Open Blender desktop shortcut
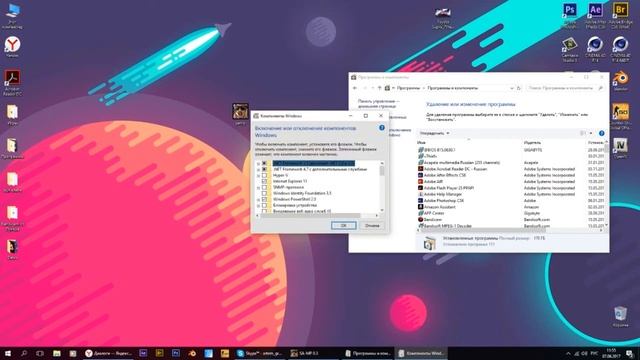640x360 pixels. (620, 80)
